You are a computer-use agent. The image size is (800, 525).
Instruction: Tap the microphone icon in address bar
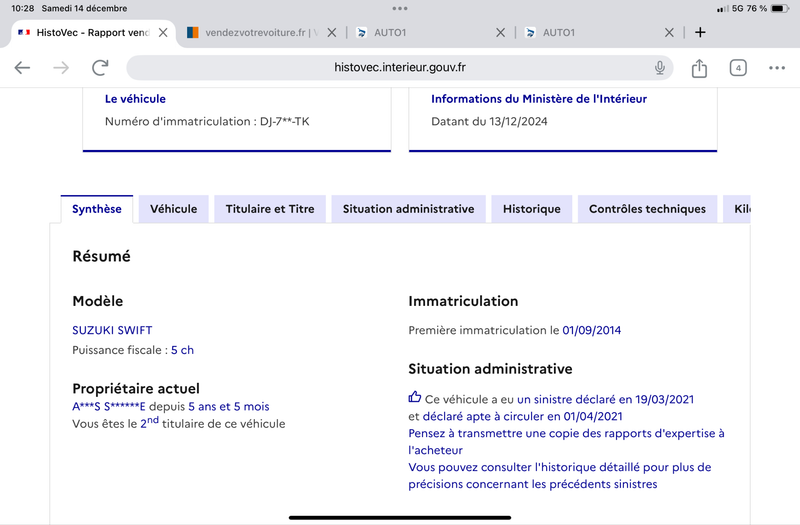tap(660, 67)
